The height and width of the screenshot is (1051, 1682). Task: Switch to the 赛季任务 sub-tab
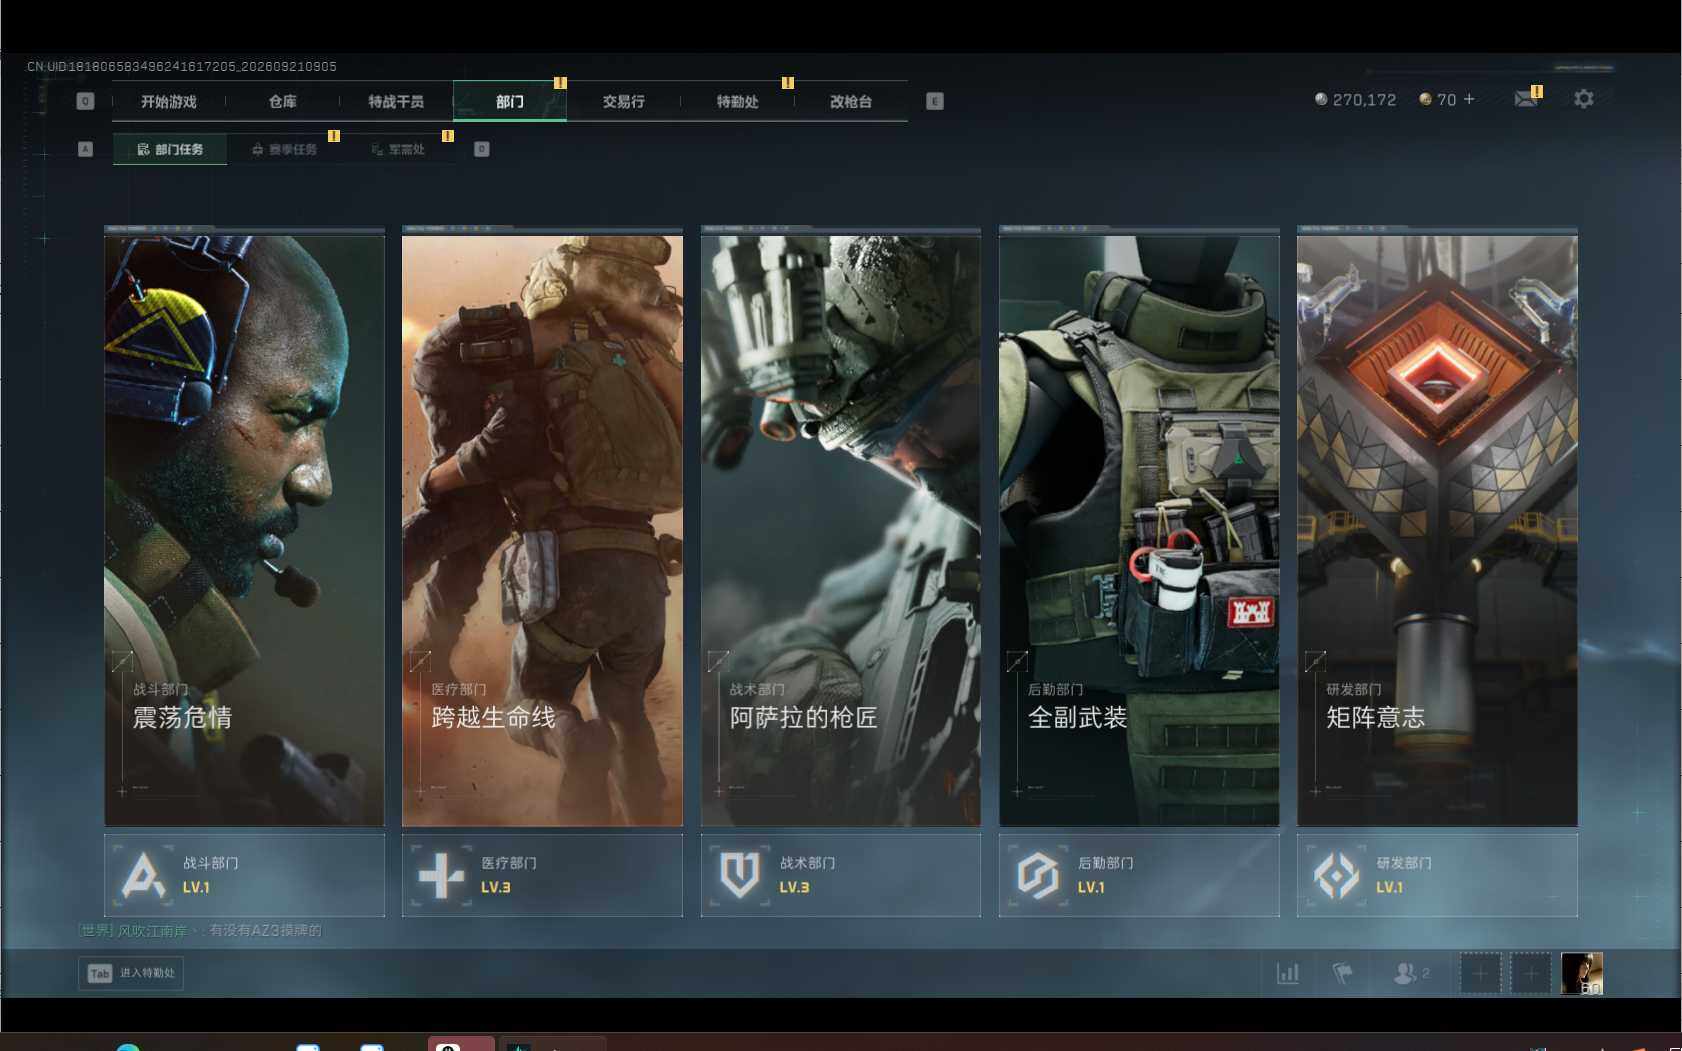point(284,149)
